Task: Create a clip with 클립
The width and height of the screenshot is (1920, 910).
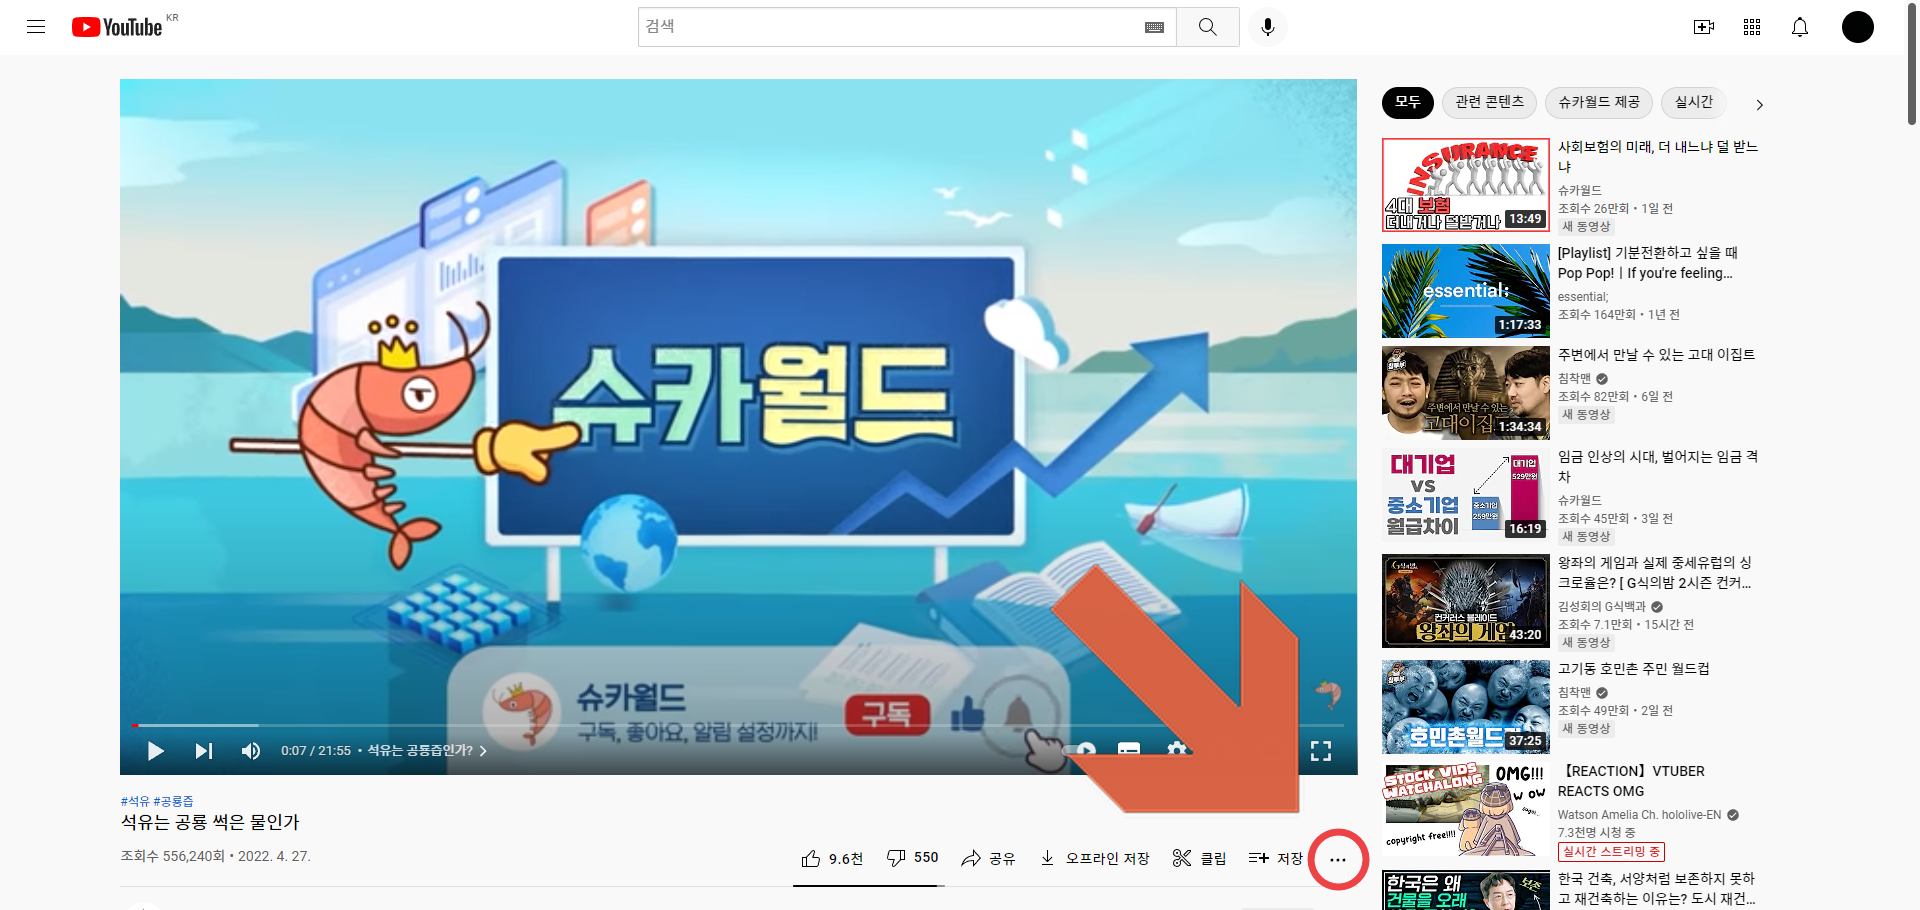Action: (1199, 858)
